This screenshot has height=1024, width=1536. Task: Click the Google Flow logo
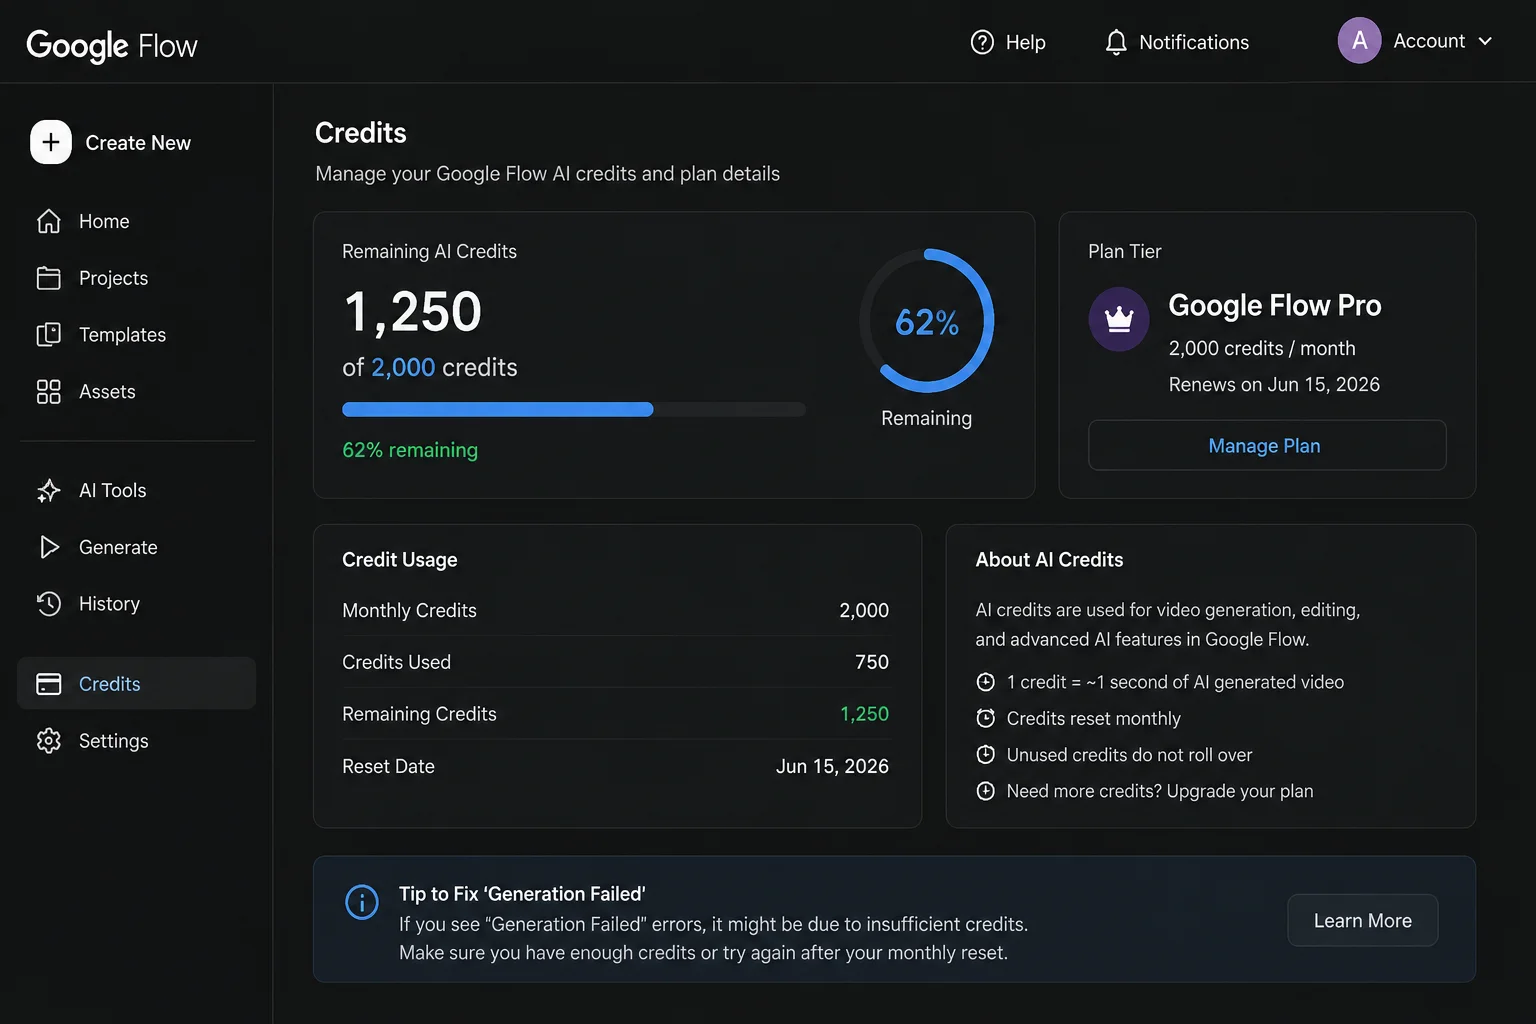click(112, 45)
